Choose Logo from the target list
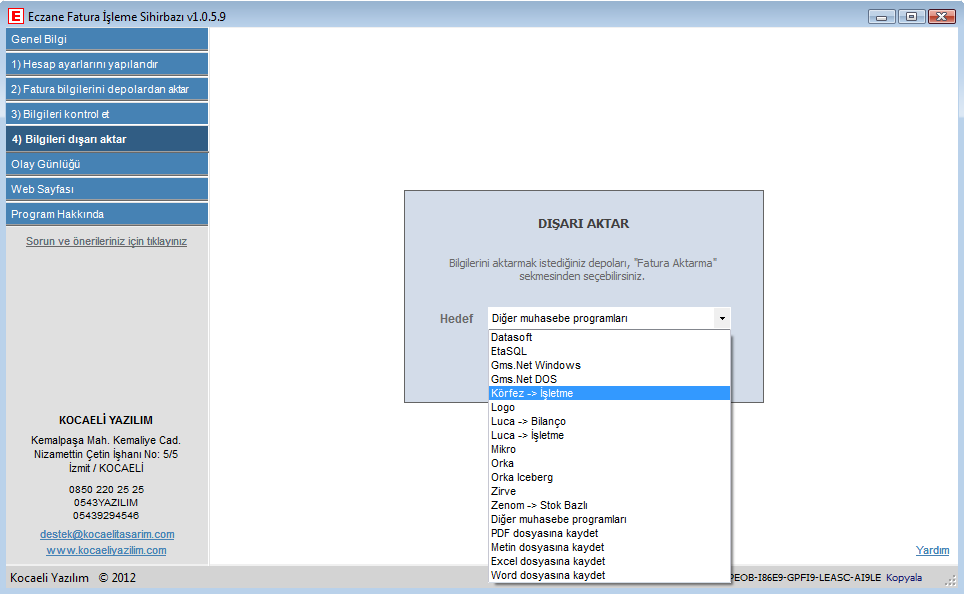964x594 pixels. pos(609,407)
